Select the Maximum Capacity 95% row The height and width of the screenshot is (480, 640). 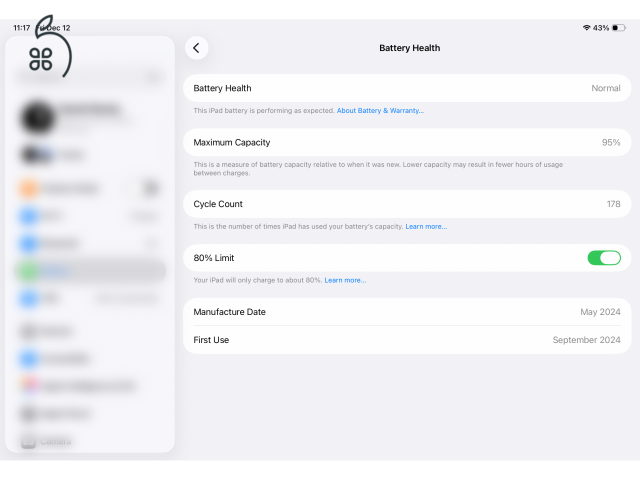point(407,142)
